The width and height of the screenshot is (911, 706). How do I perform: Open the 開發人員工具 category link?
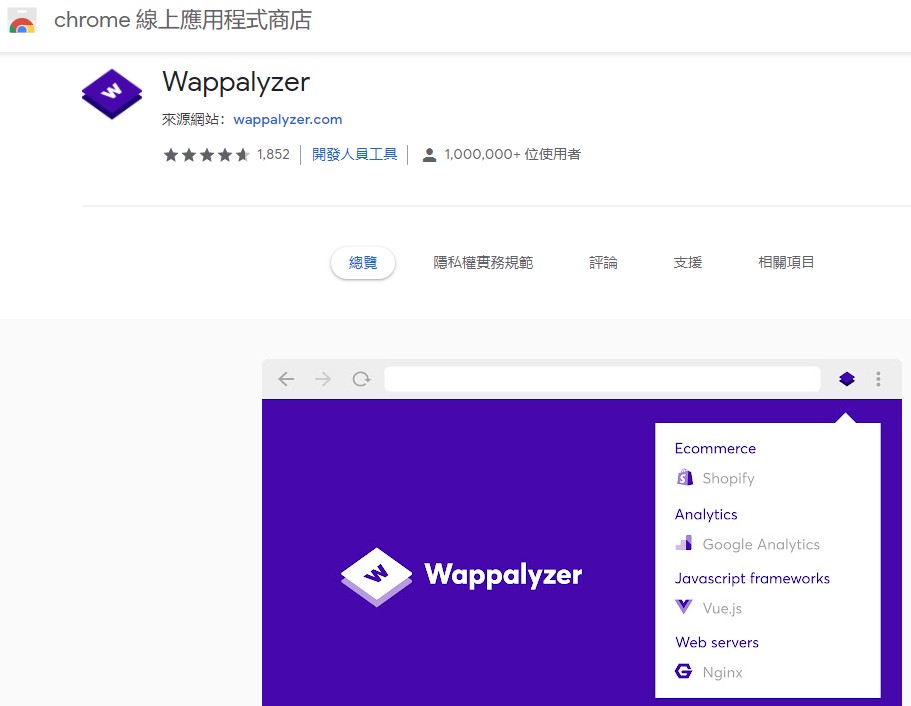[x=354, y=155]
